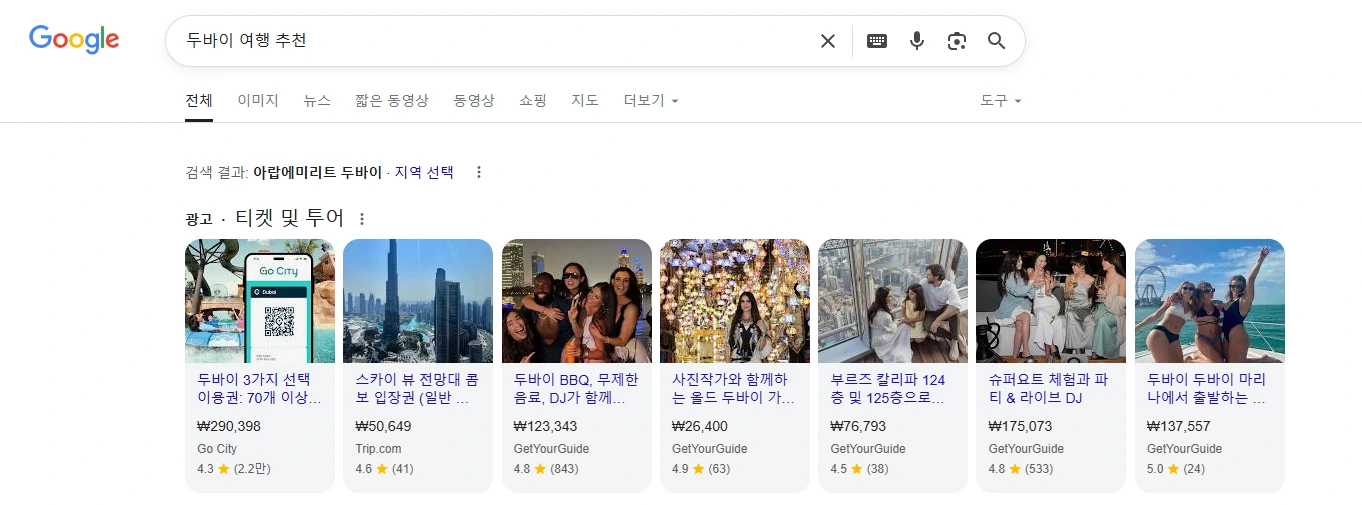Open the skyscraper view thumbnail from Trip.com
The width and height of the screenshot is (1362, 505).
pyautogui.click(x=418, y=301)
